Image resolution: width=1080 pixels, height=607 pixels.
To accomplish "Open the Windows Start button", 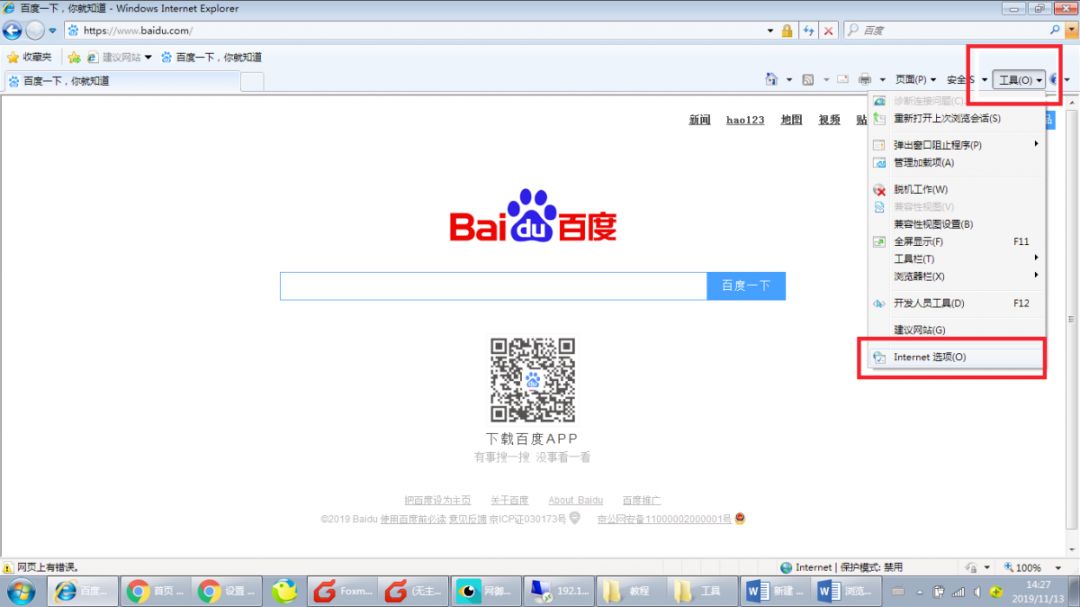I will pyautogui.click(x=21, y=592).
